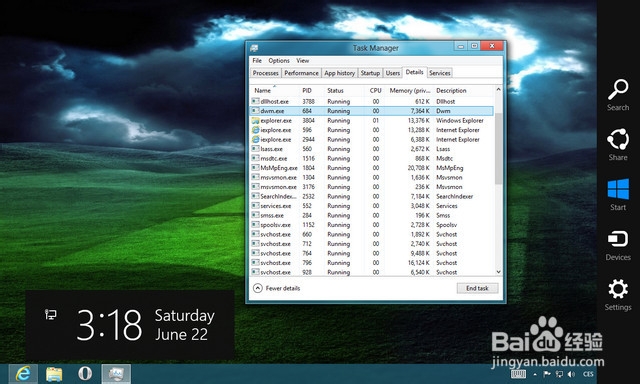The height and width of the screenshot is (384, 640).
Task: Select the MsMpEng.exe row
Action: click(372, 168)
